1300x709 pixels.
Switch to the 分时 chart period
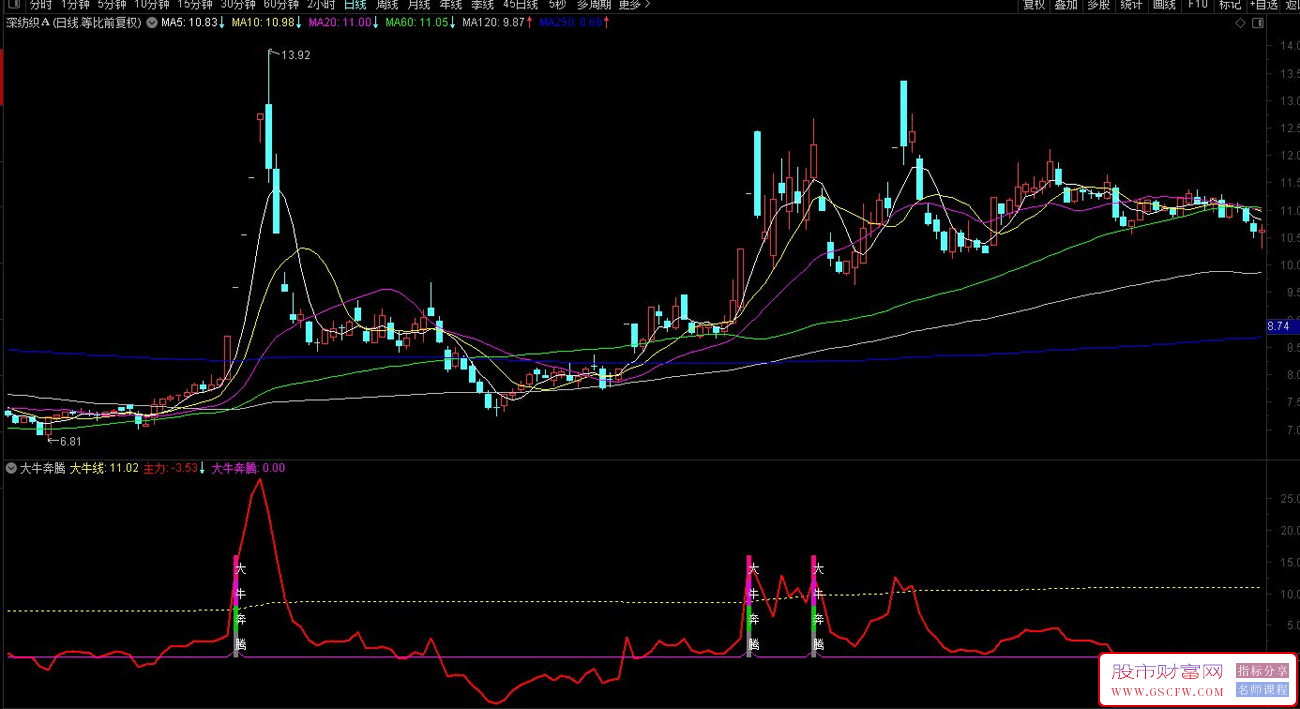pos(40,5)
